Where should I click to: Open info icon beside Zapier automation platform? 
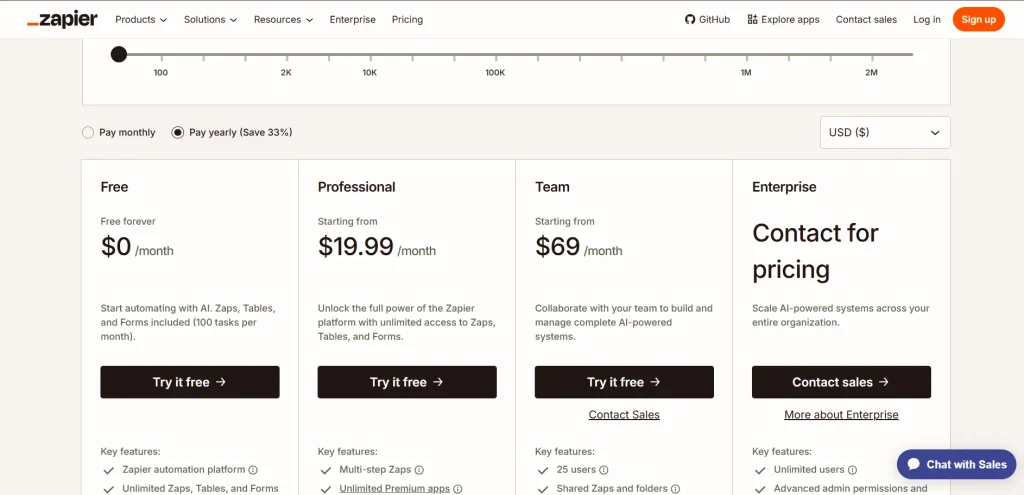click(253, 470)
